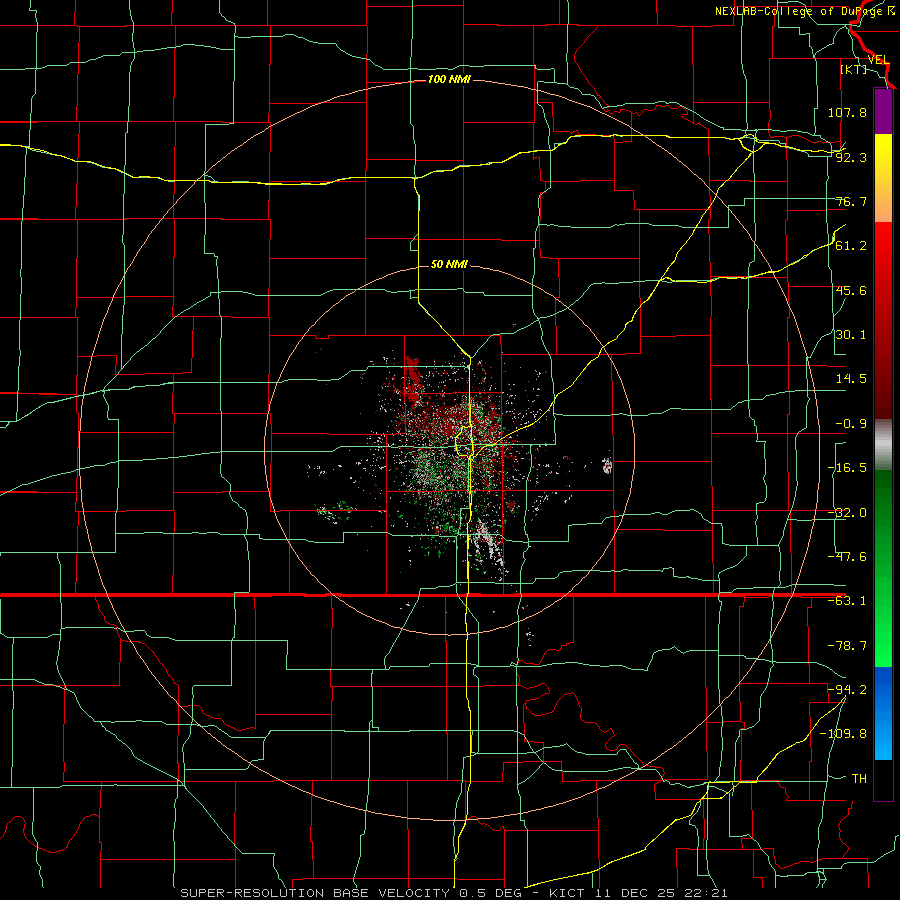Click the -78.7 legend value
The height and width of the screenshot is (900, 900).
point(847,646)
